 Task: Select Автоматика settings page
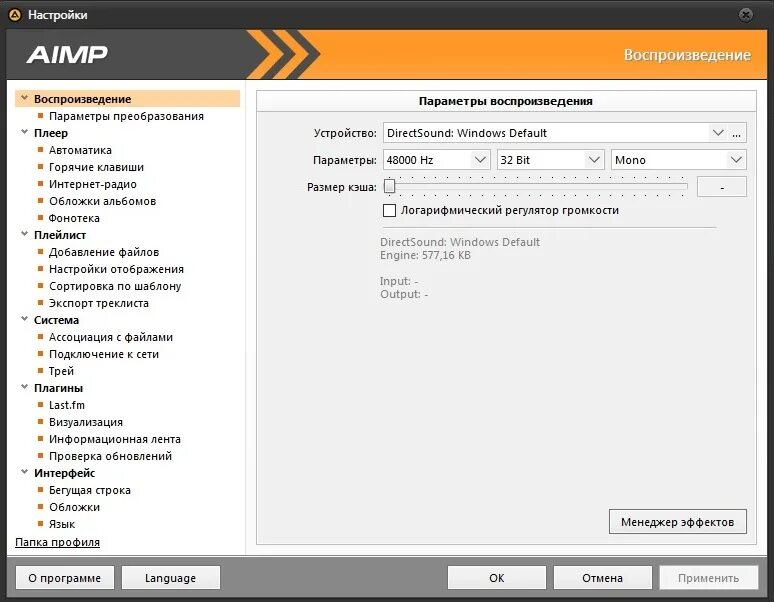pyautogui.click(x=80, y=150)
